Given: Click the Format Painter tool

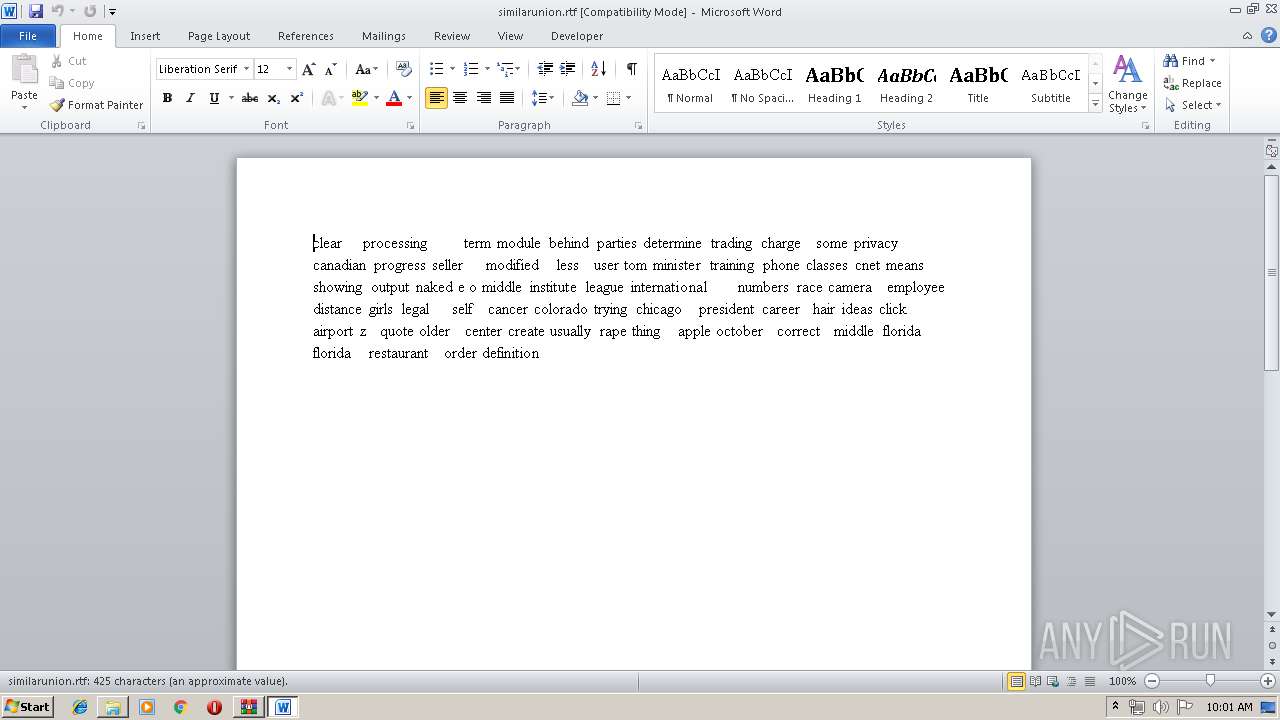Looking at the screenshot, I should coord(97,105).
